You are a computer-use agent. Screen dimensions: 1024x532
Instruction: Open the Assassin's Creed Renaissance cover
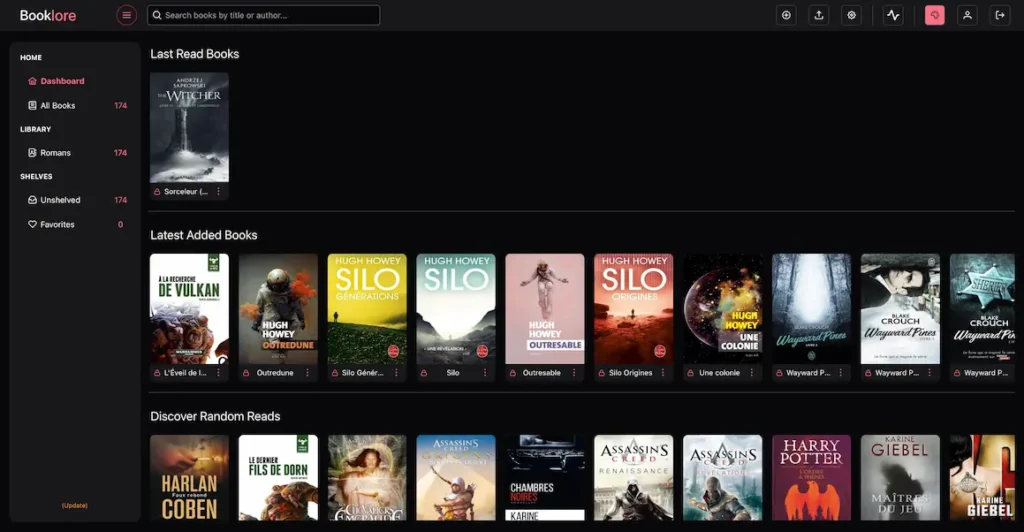[633, 478]
